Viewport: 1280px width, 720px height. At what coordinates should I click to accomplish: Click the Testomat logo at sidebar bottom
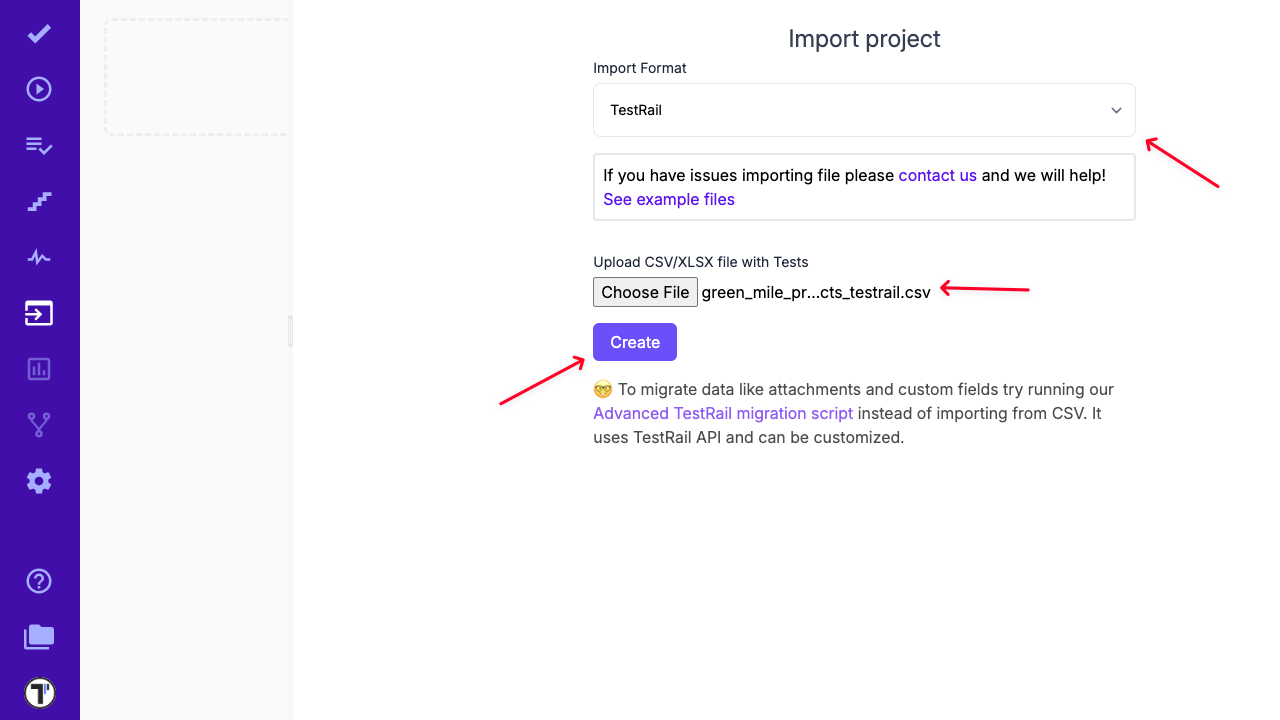pos(39,692)
